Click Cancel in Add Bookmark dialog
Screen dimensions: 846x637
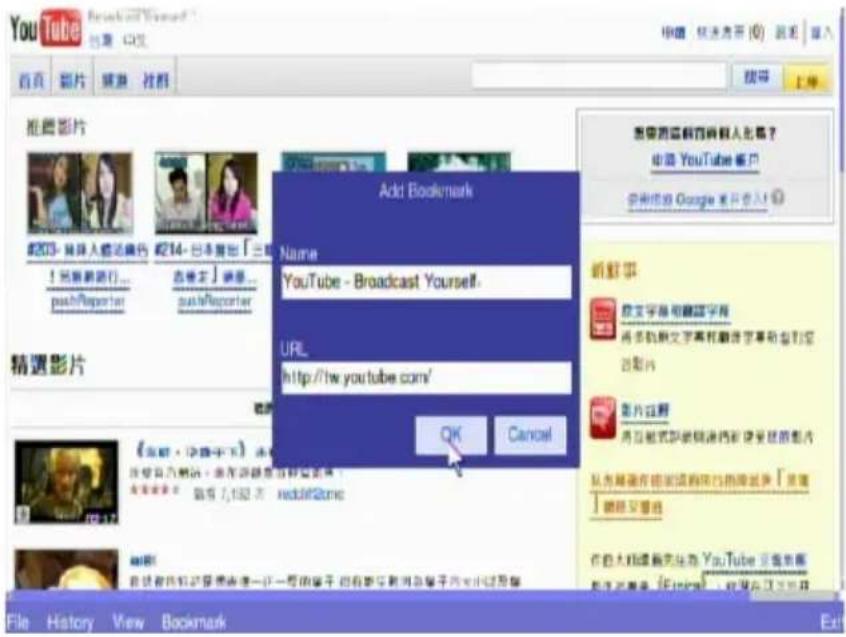pos(530,435)
